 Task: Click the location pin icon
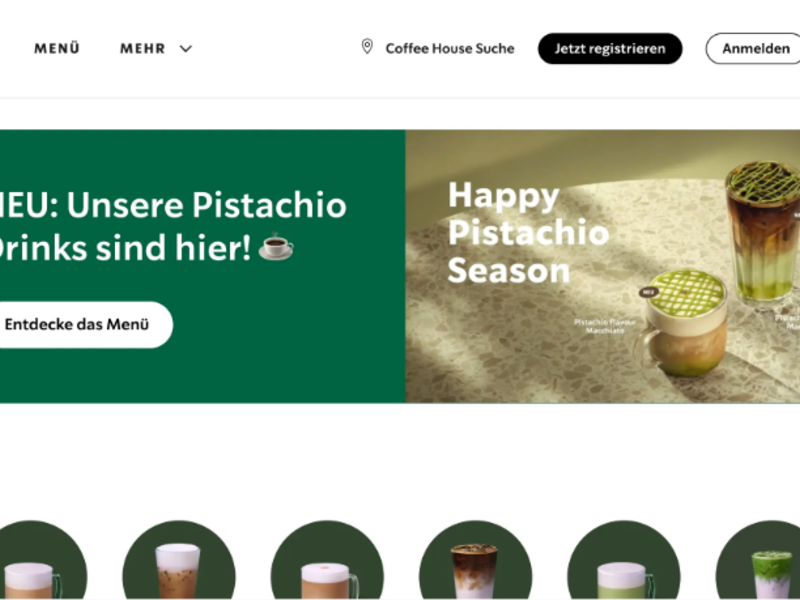[x=367, y=47]
